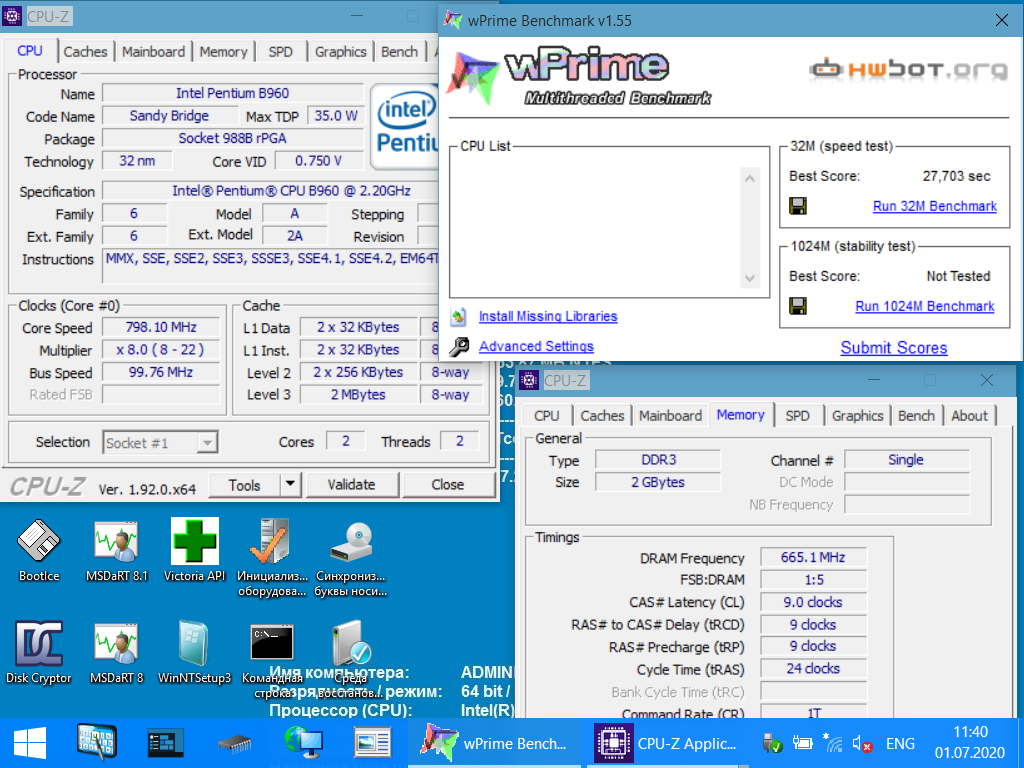Open the Среда восстановления desktop icon
The height and width of the screenshot is (768, 1024).
(351, 642)
